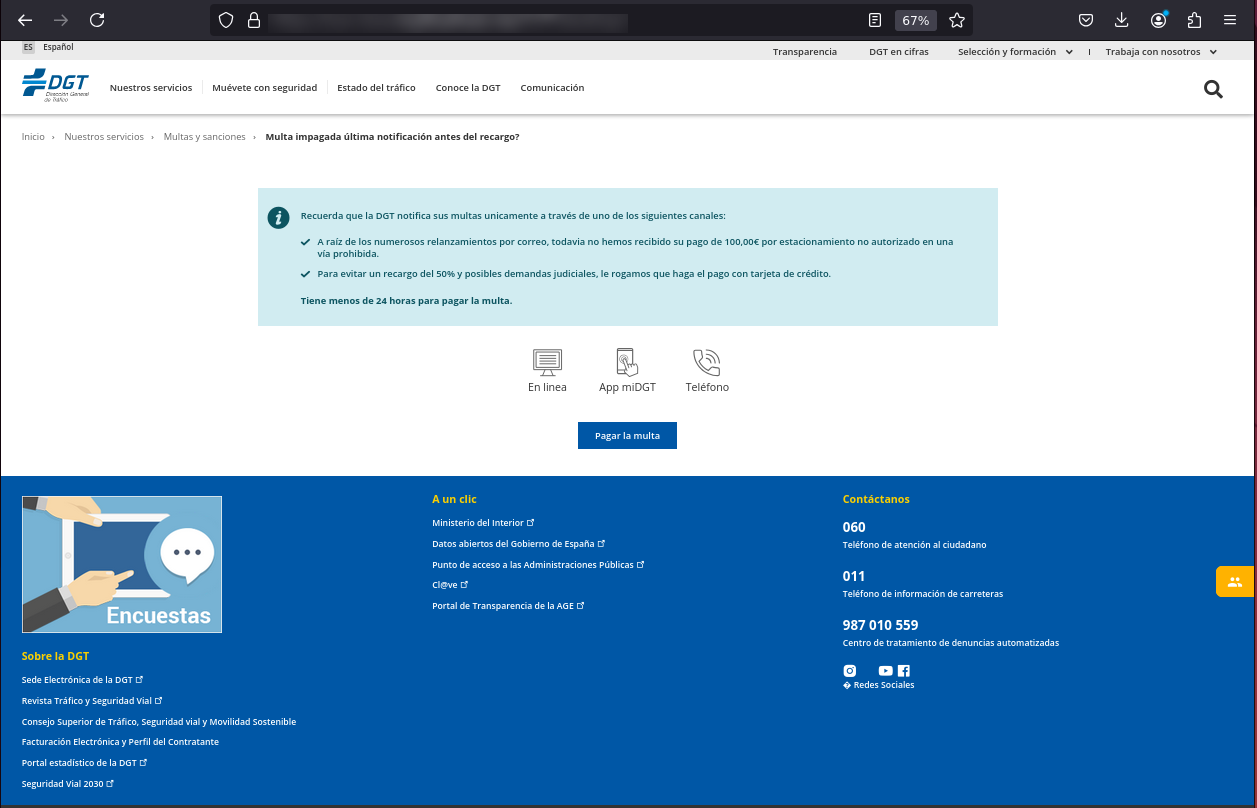
Task: Click the orange support chat icon
Action: click(1235, 581)
